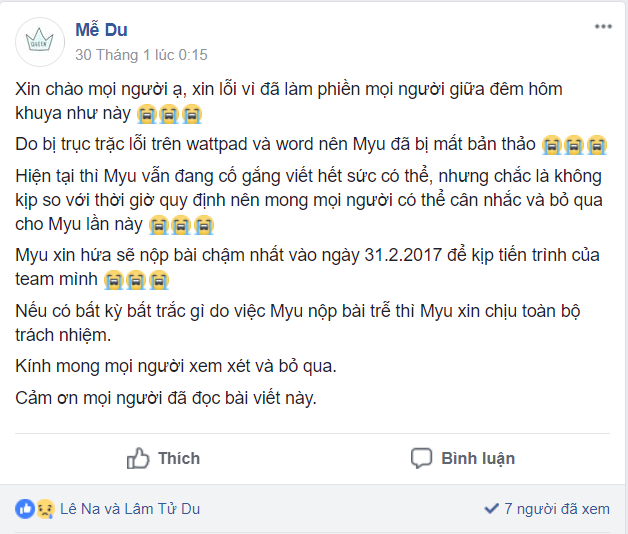Screen dimensions: 628x534
Task: Open the three-dot post options menu
Action: (x=603, y=27)
